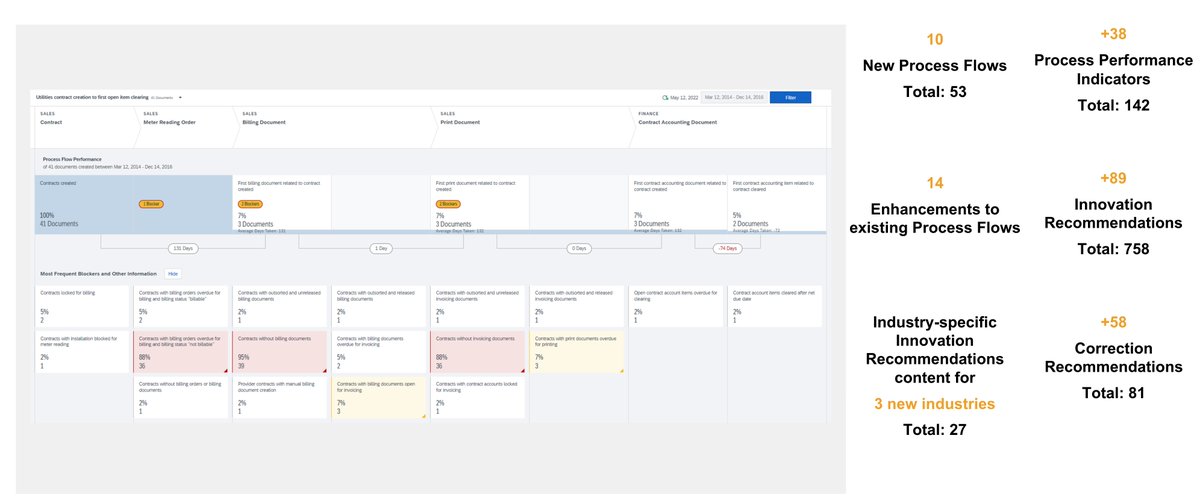Viewport: 1200px width, 503px height.
Task: Click the First contract accounting item cleared tile
Action: [x=777, y=204]
